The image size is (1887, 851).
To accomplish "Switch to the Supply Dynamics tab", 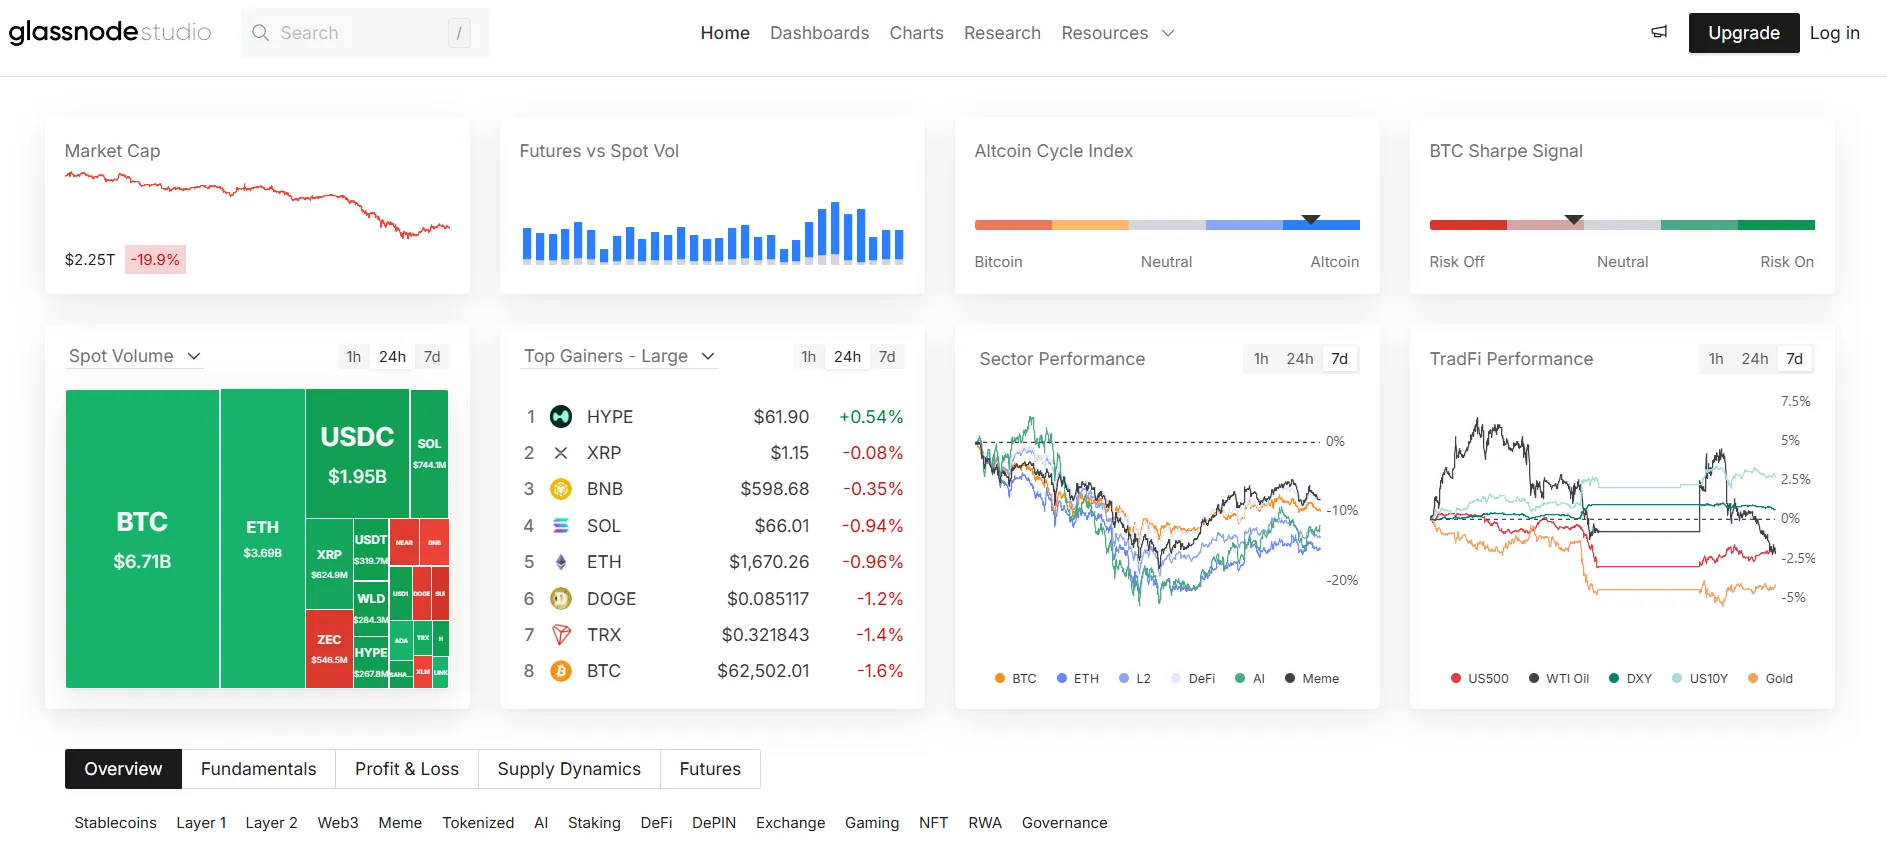I will coord(569,769).
